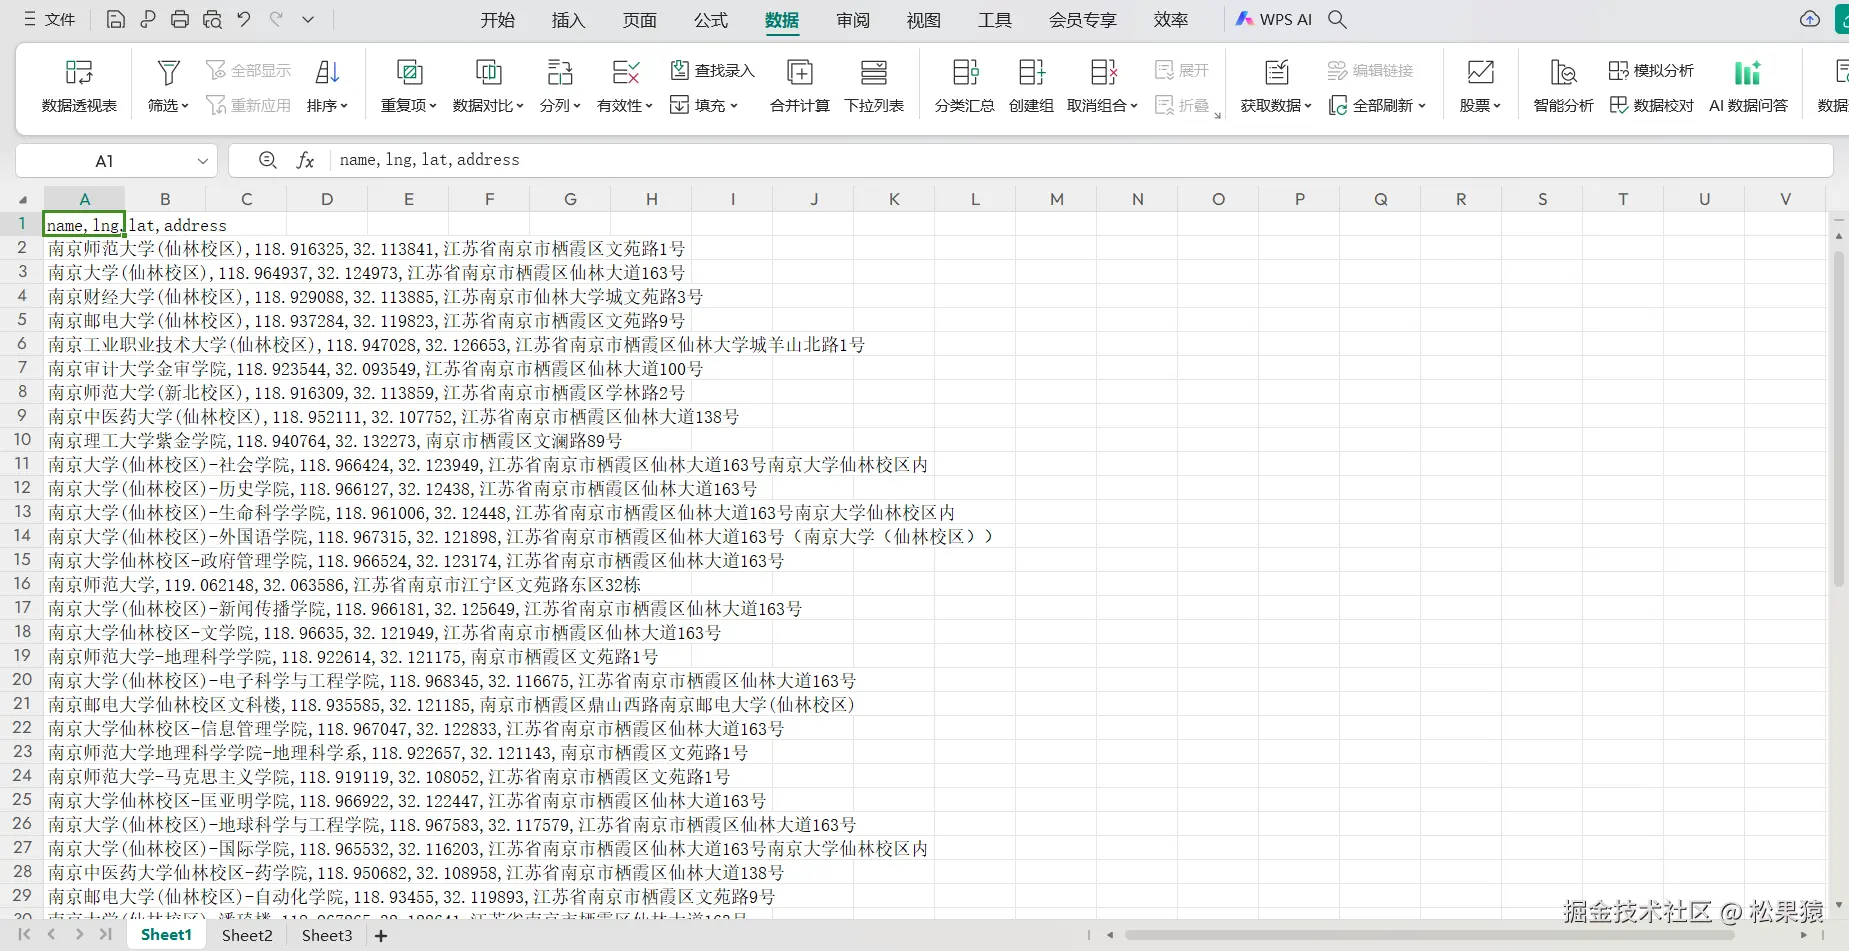Image resolution: width=1849 pixels, height=951 pixels.
Task: Click the Print icon in quick toolbar
Action: pos(180,19)
